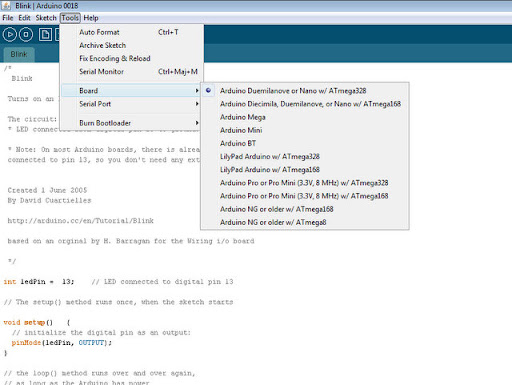Close the open Tools menu
The image size is (512, 385).
[x=70, y=18]
